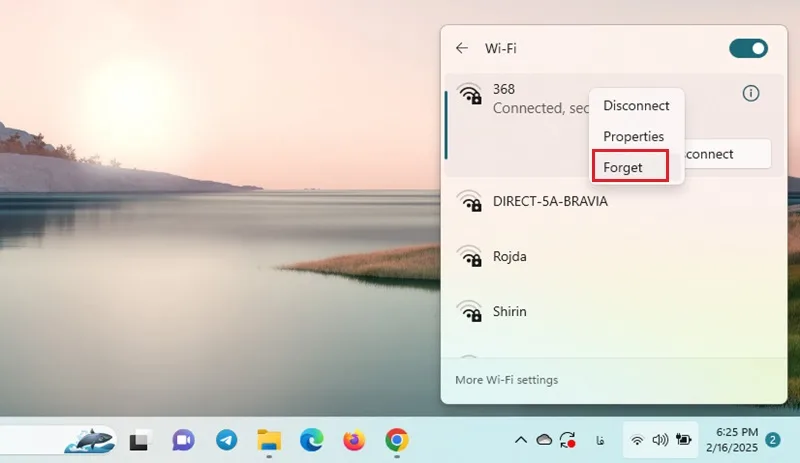Open the OneDrive cloud tray icon
The width and height of the screenshot is (800, 463).
pos(544,440)
